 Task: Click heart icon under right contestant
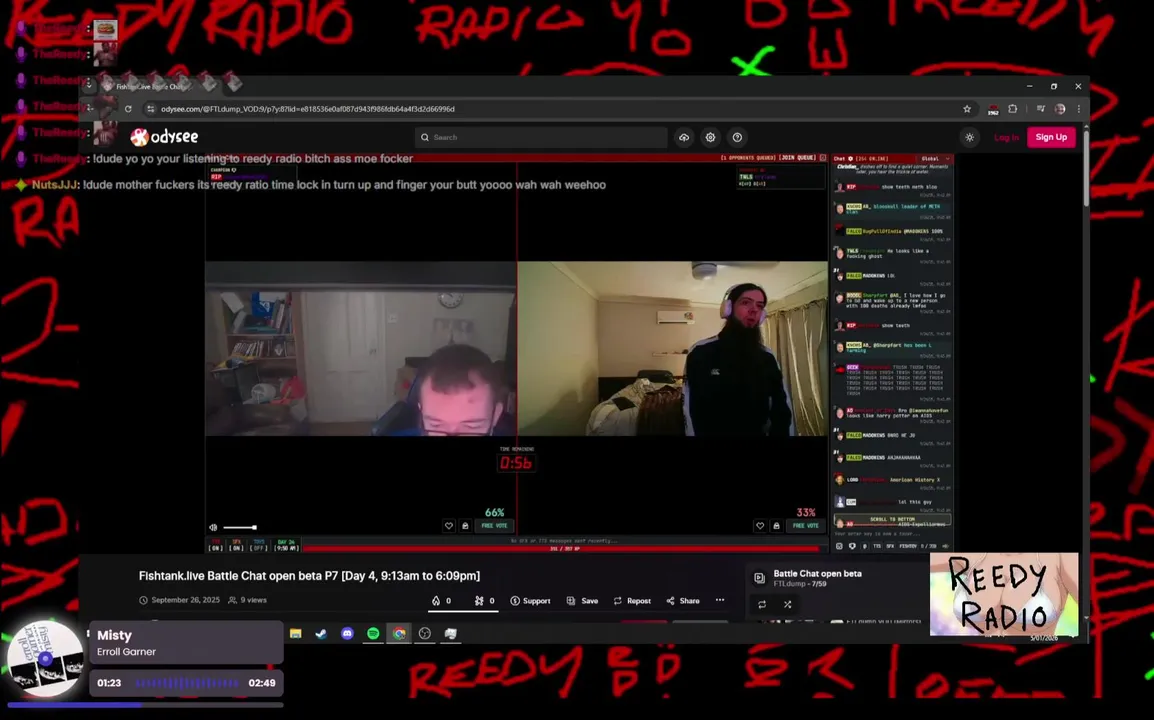pyautogui.click(x=760, y=526)
